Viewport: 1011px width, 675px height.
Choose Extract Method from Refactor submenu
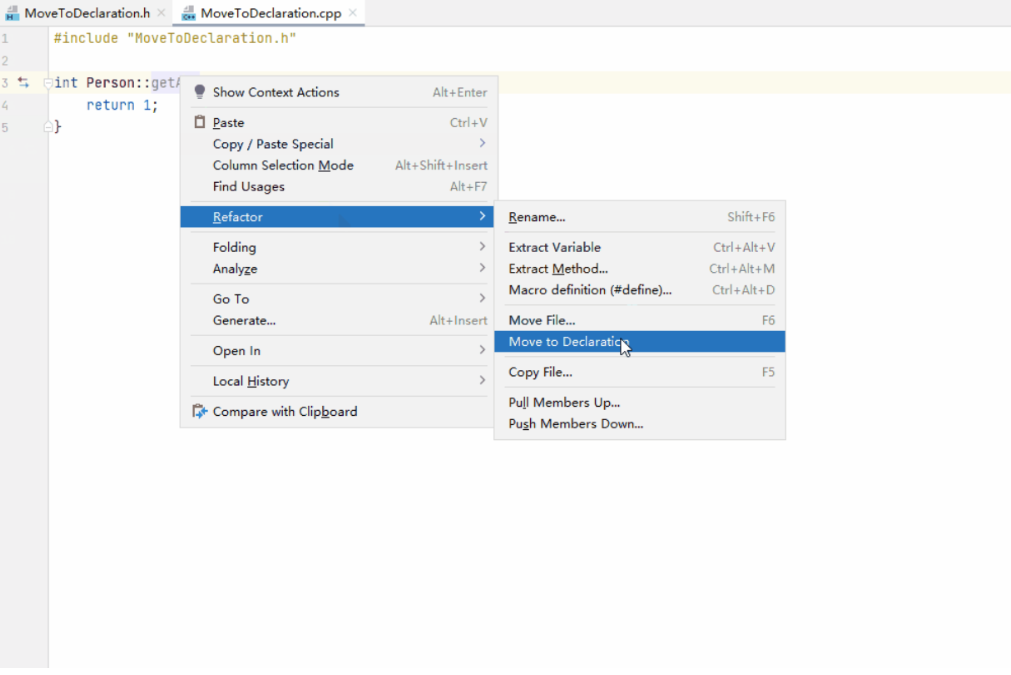pyautogui.click(x=558, y=269)
